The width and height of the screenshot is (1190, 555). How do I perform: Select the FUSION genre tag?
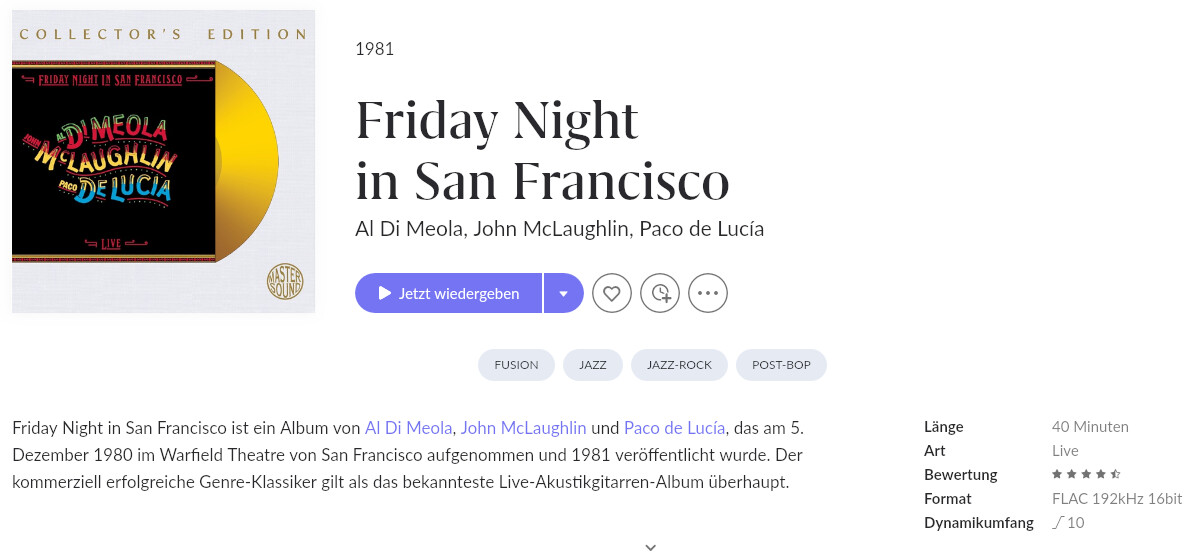(516, 365)
